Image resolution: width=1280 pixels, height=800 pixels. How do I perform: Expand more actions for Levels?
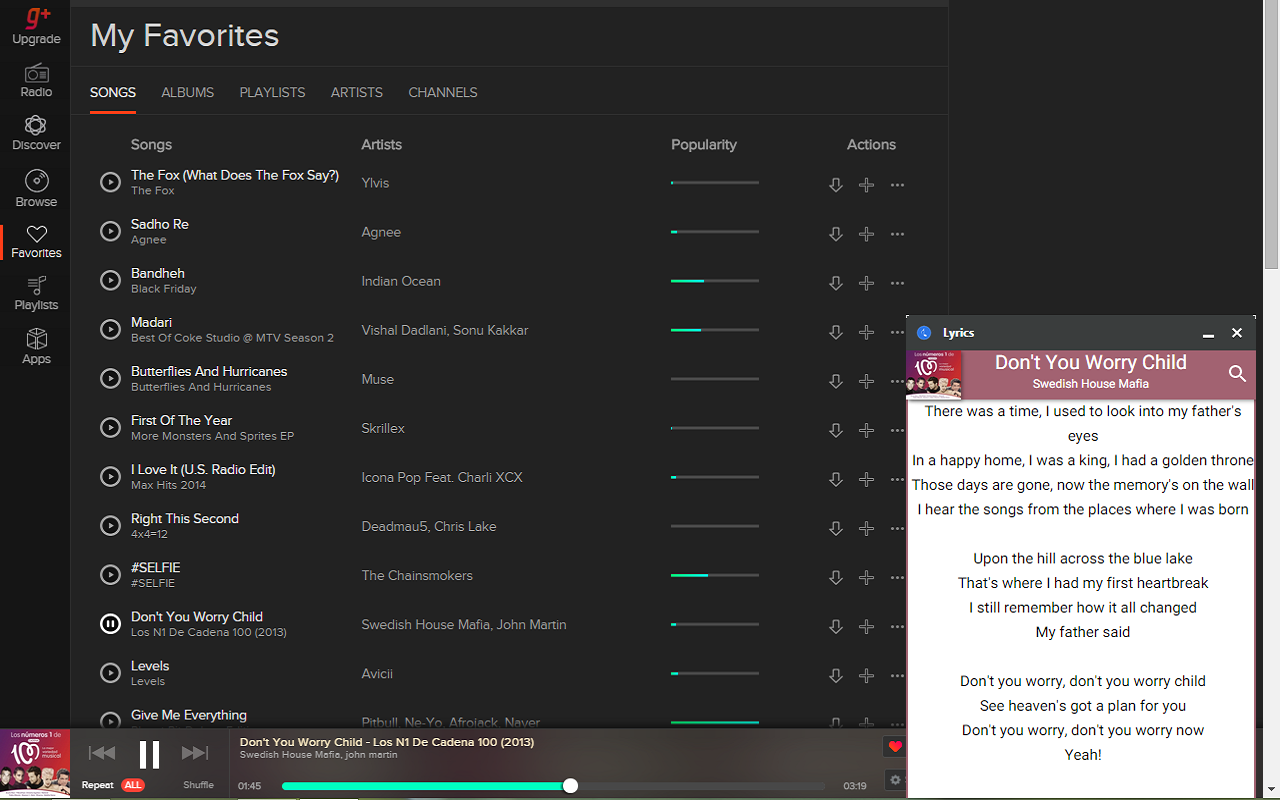pos(897,675)
